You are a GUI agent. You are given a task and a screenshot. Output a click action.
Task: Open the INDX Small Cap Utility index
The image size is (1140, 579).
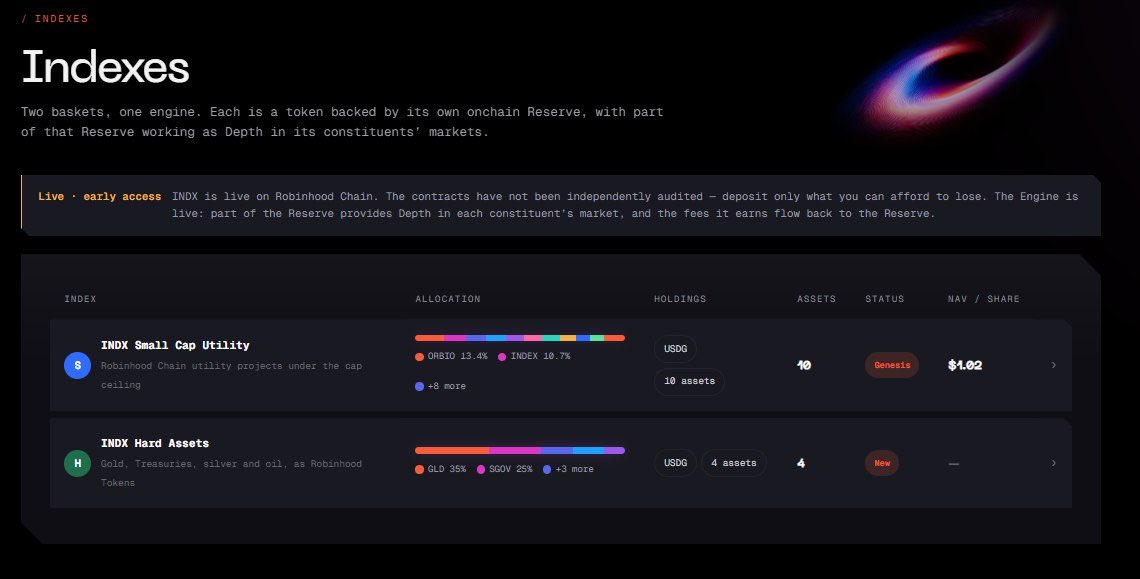175,346
